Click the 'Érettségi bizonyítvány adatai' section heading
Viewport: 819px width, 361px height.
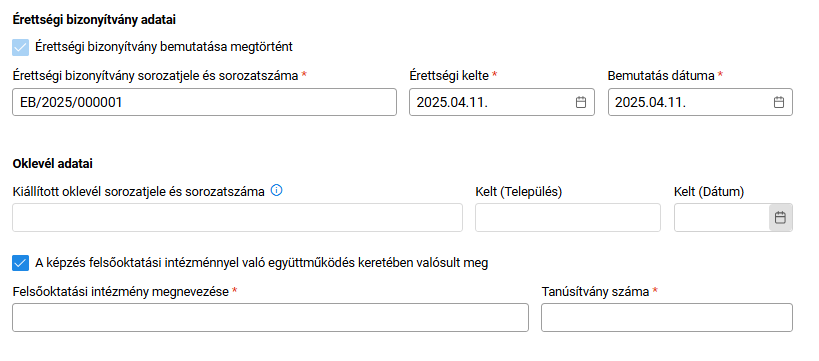[94, 20]
